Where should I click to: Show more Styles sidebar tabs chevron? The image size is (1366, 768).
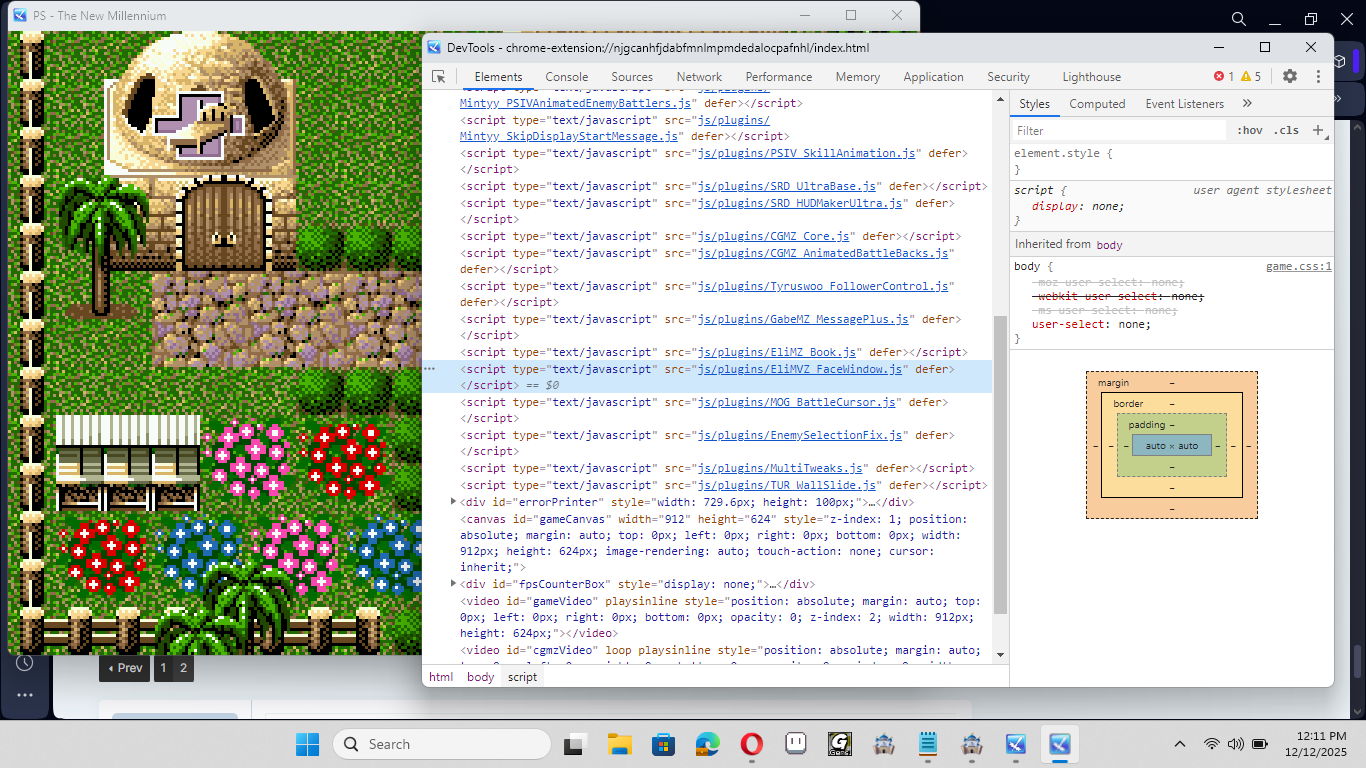pyautogui.click(x=1247, y=103)
